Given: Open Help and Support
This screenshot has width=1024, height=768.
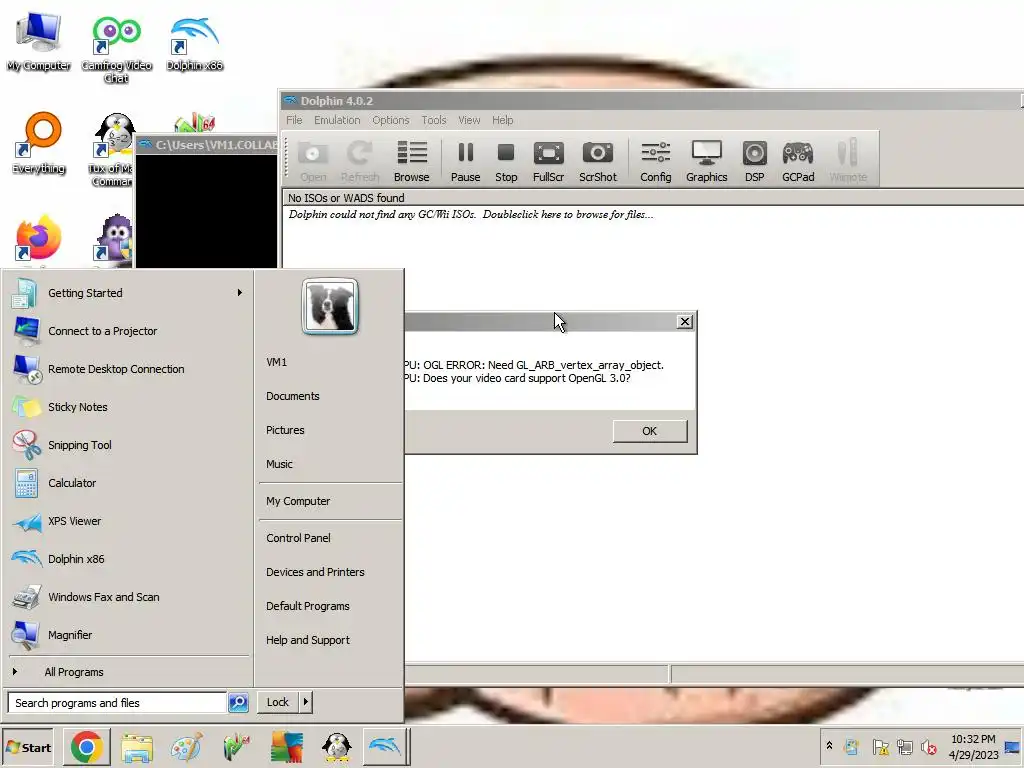Looking at the screenshot, I should tap(308, 640).
